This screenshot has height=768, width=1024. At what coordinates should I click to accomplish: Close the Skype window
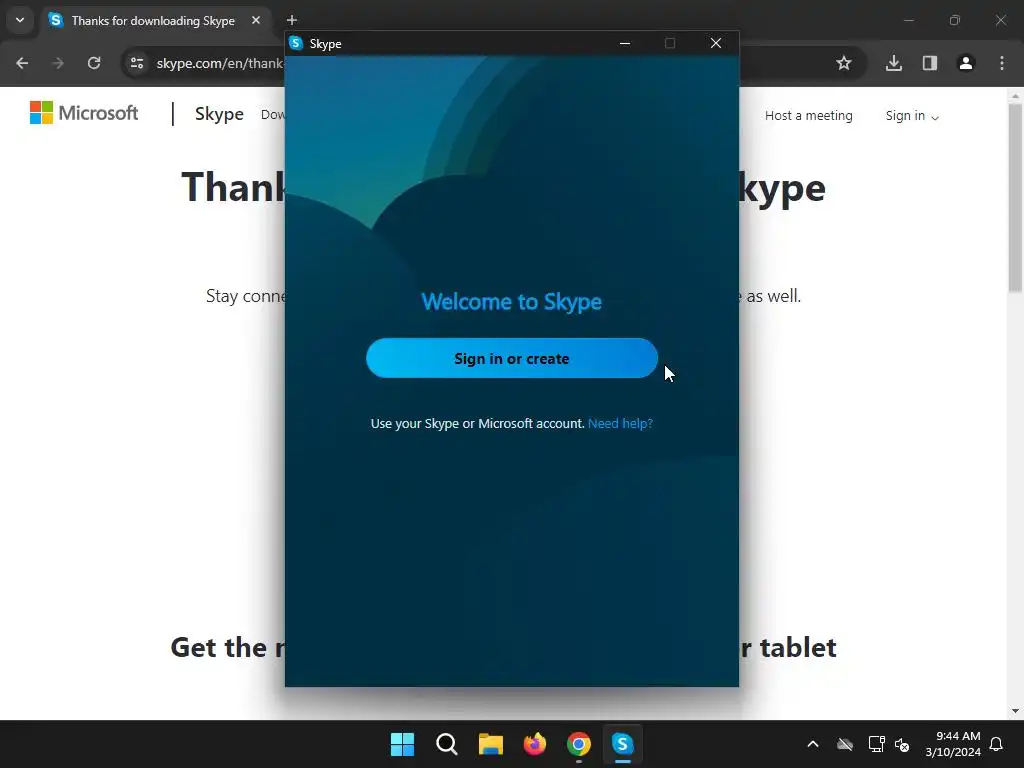point(716,43)
